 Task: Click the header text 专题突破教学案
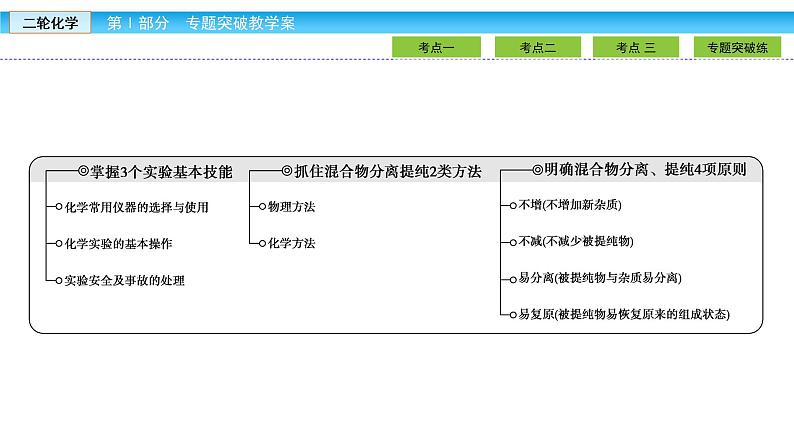coord(240,23)
